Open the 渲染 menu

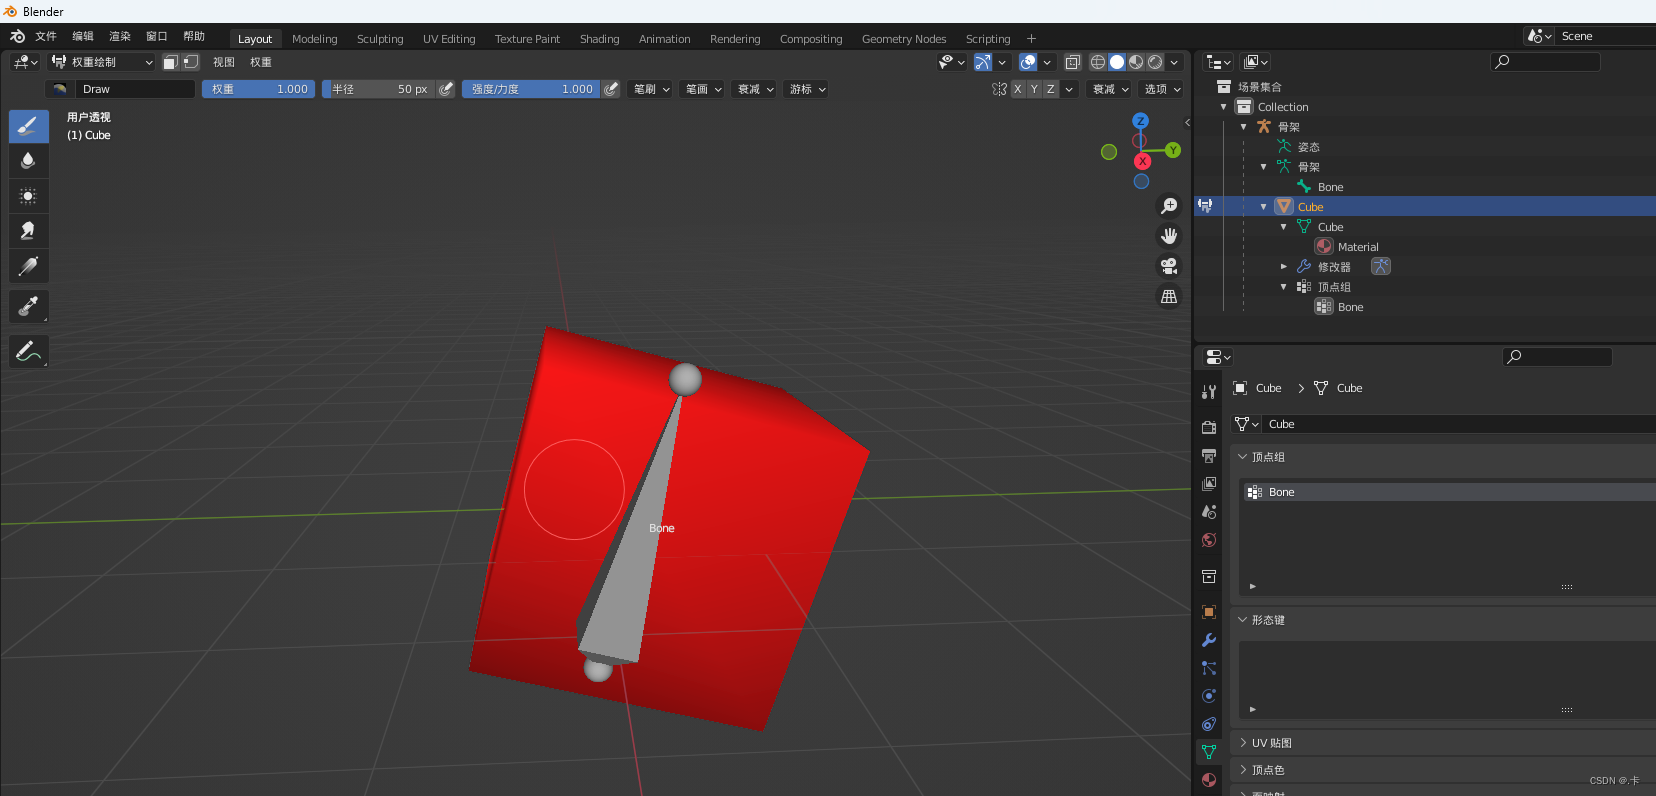(120, 36)
